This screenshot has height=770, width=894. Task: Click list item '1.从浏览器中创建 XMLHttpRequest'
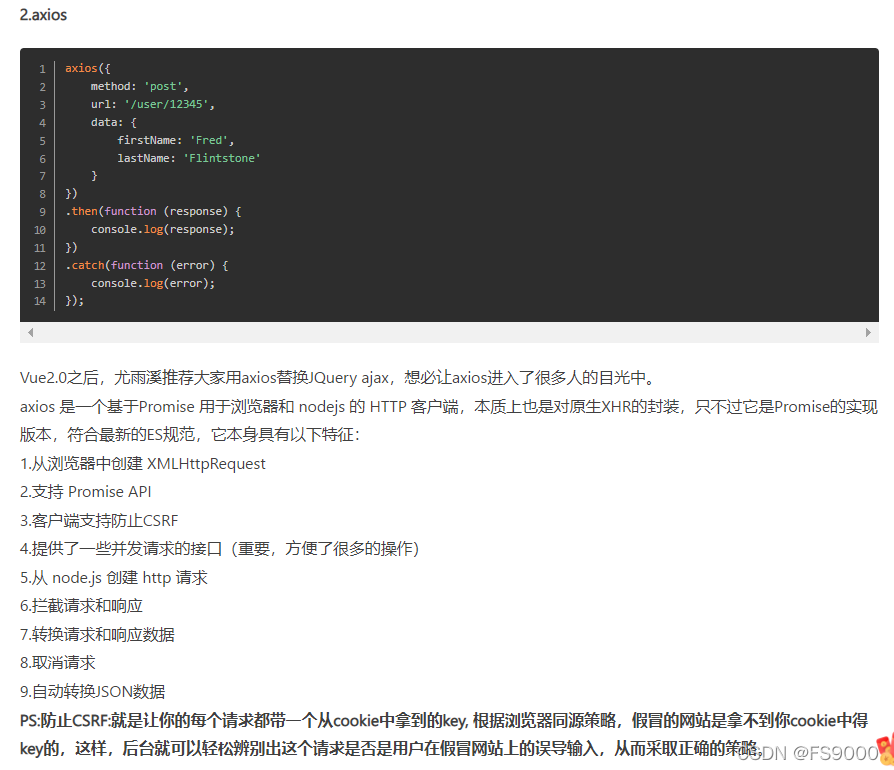[x=143, y=463]
